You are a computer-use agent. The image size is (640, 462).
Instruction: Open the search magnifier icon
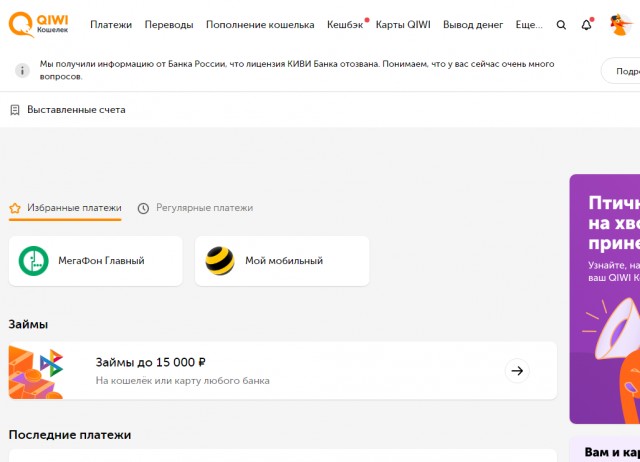[561, 25]
